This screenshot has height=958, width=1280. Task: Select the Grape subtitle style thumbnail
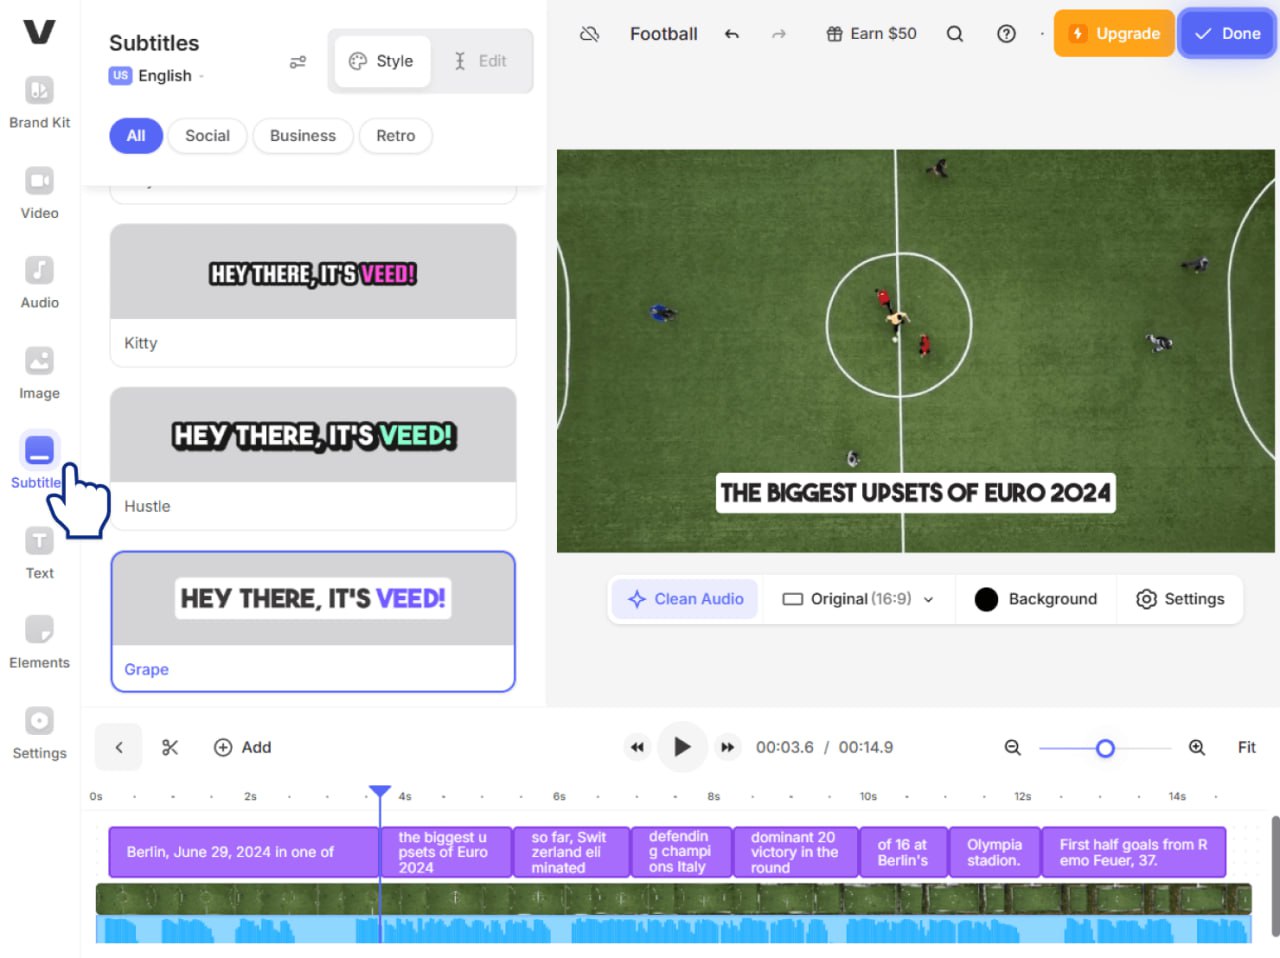[312, 598]
